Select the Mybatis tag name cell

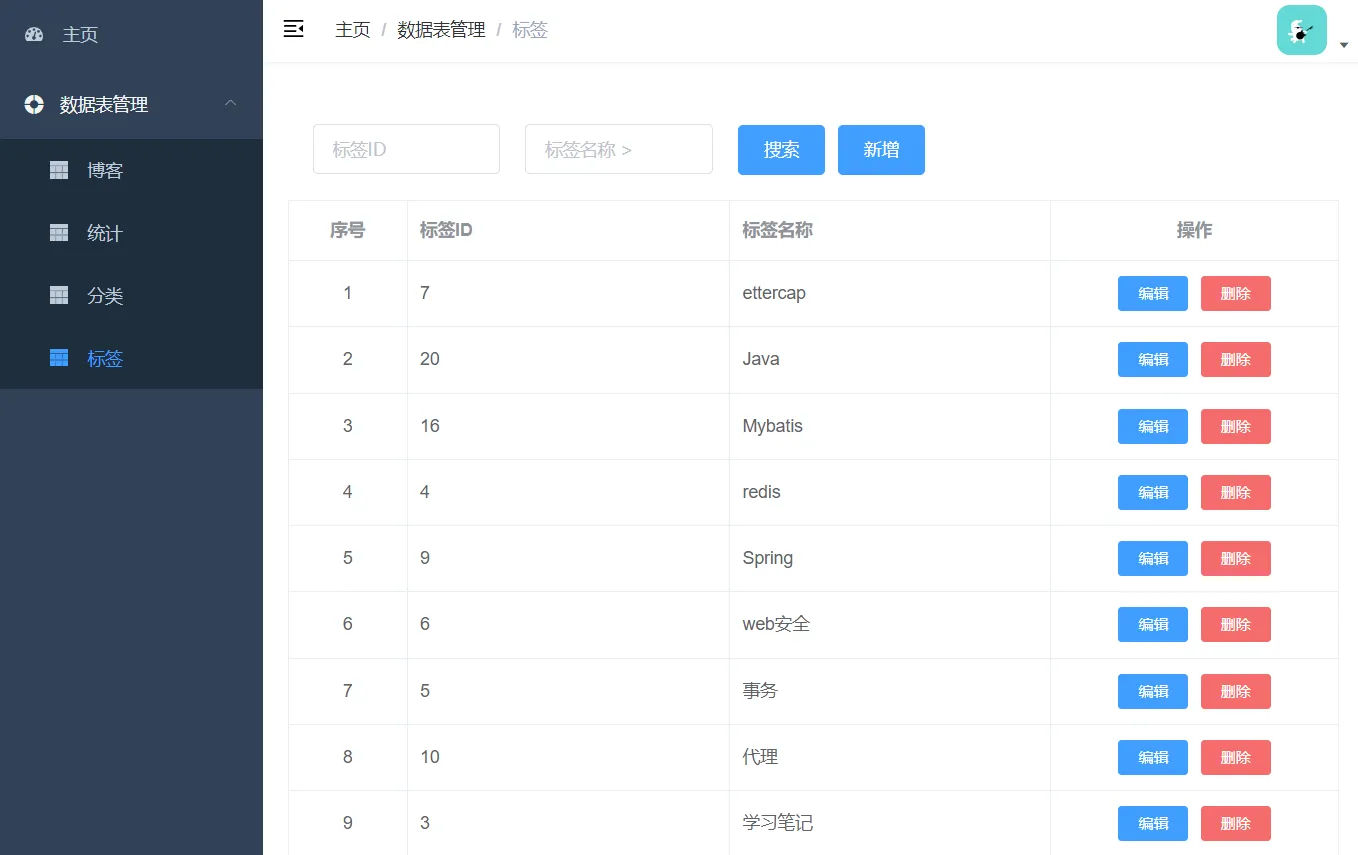click(890, 426)
